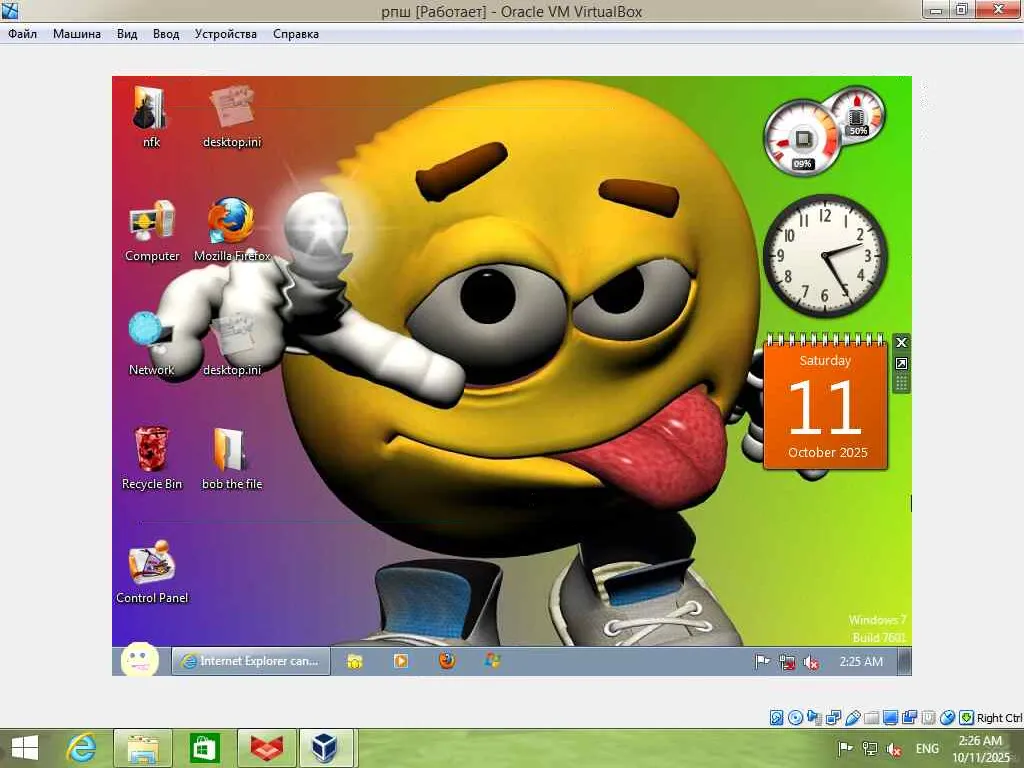Open guest Action Center flag icon
The width and height of the screenshot is (1024, 768).
[761, 662]
